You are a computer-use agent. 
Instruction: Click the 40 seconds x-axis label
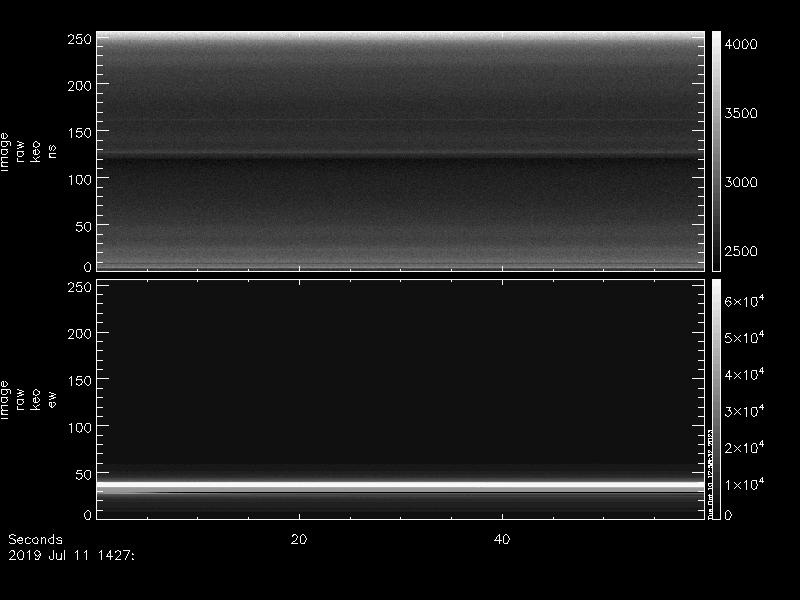pos(502,539)
